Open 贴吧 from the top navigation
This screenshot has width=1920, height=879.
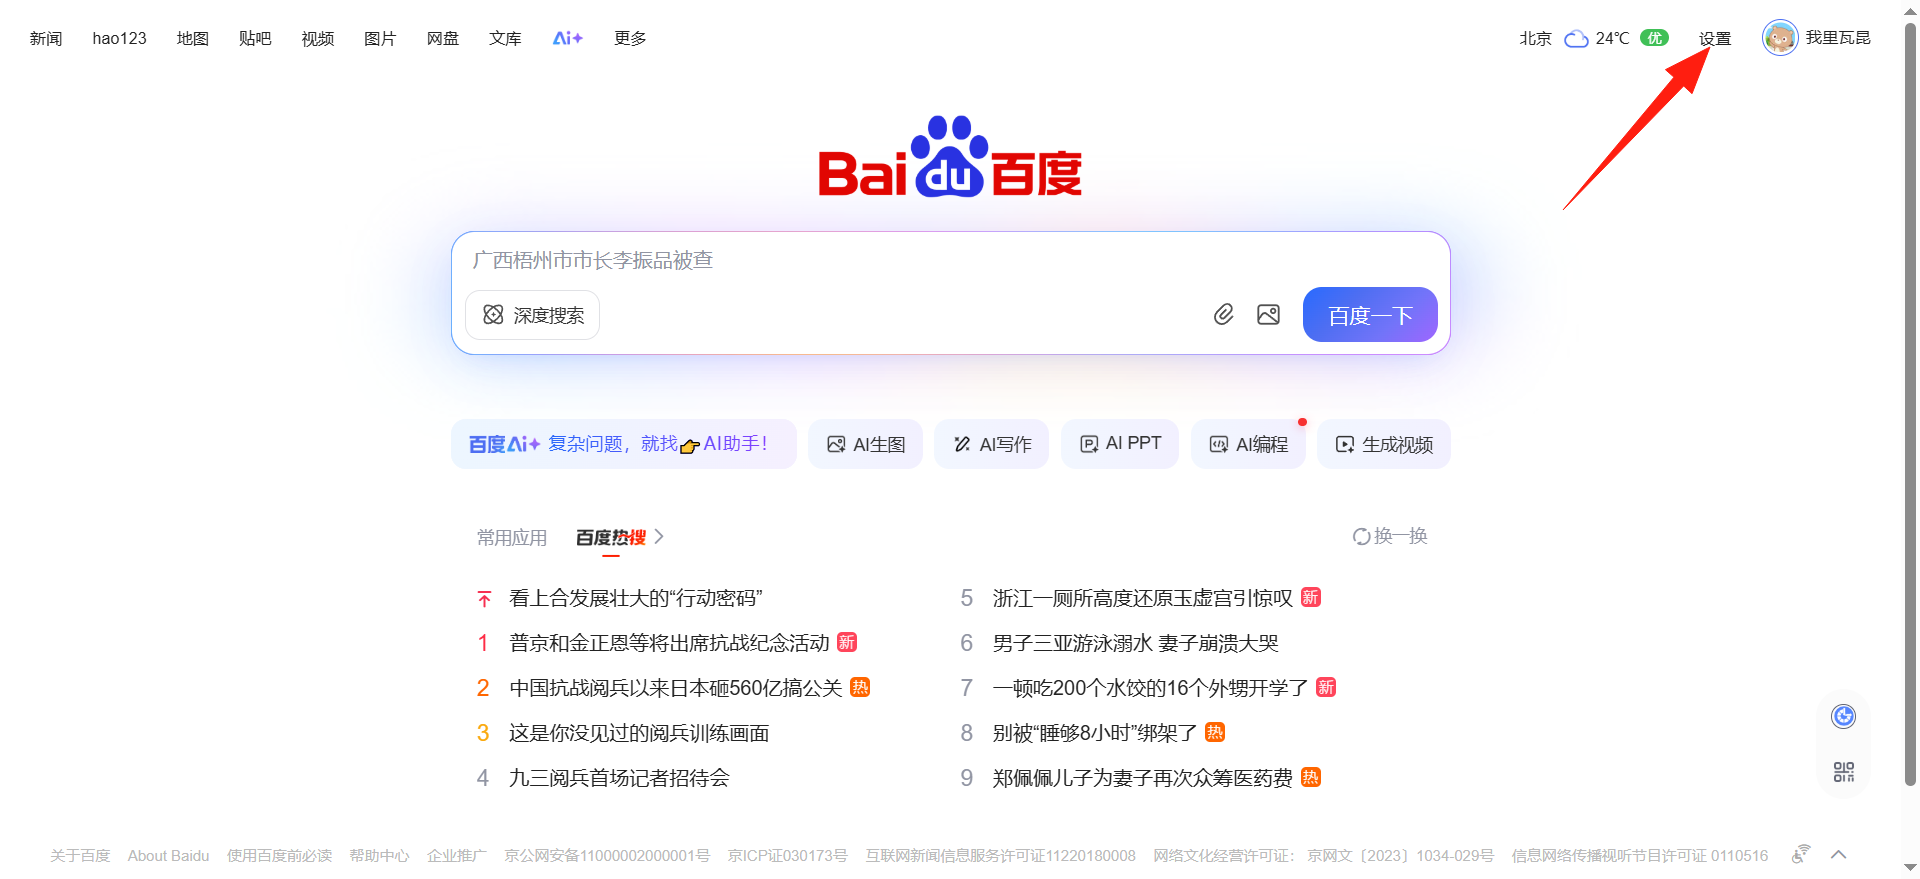coord(255,38)
